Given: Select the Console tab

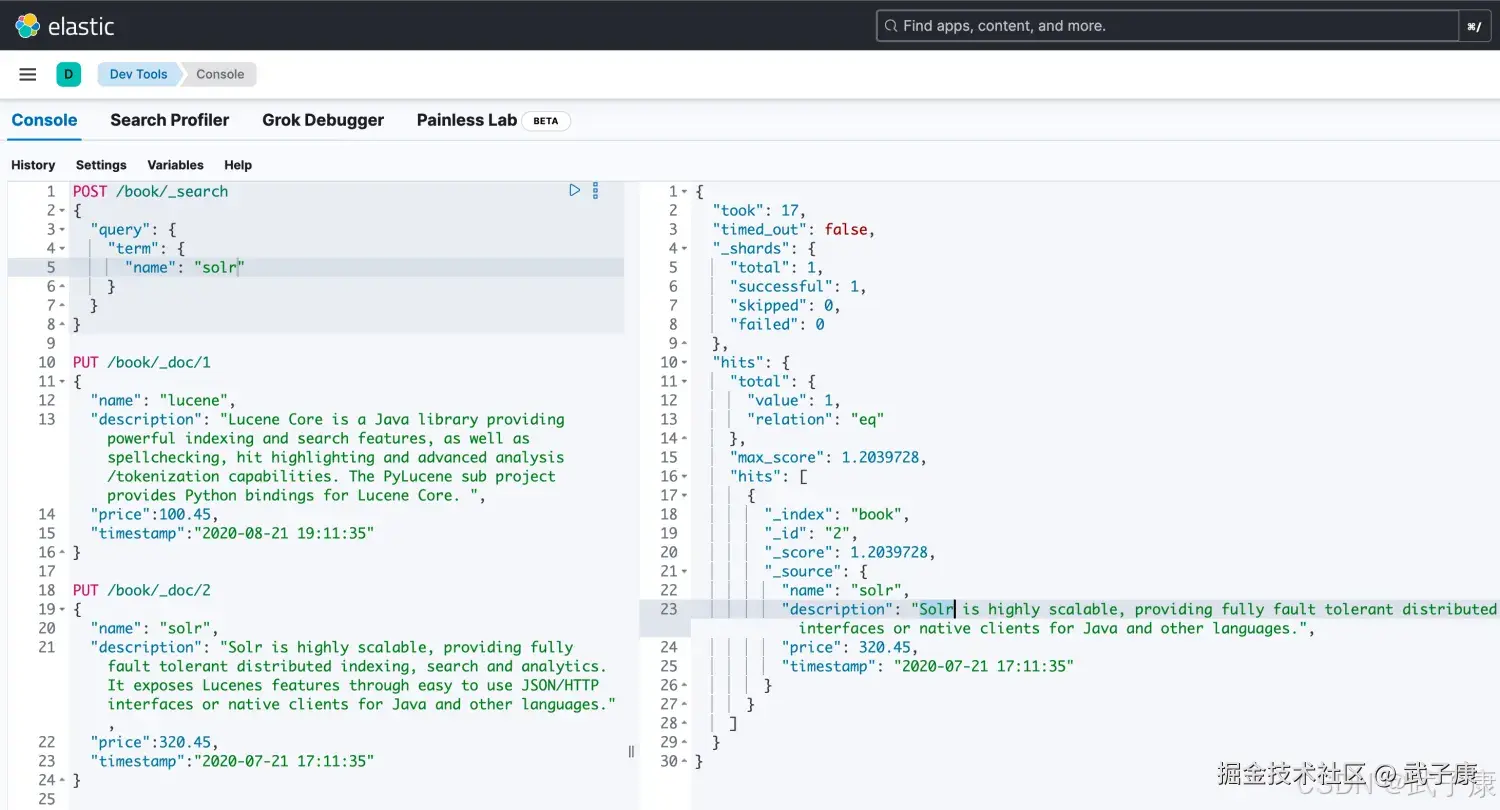Looking at the screenshot, I should [43, 120].
